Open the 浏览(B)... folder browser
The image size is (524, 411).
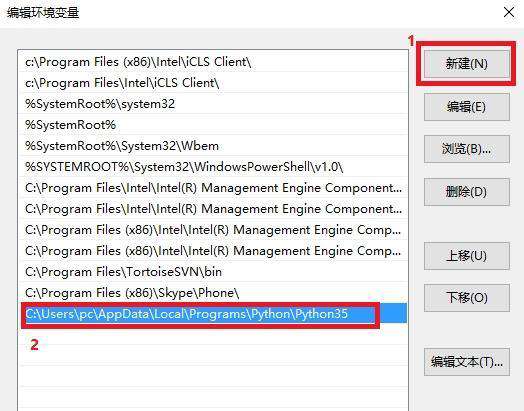[x=467, y=149]
